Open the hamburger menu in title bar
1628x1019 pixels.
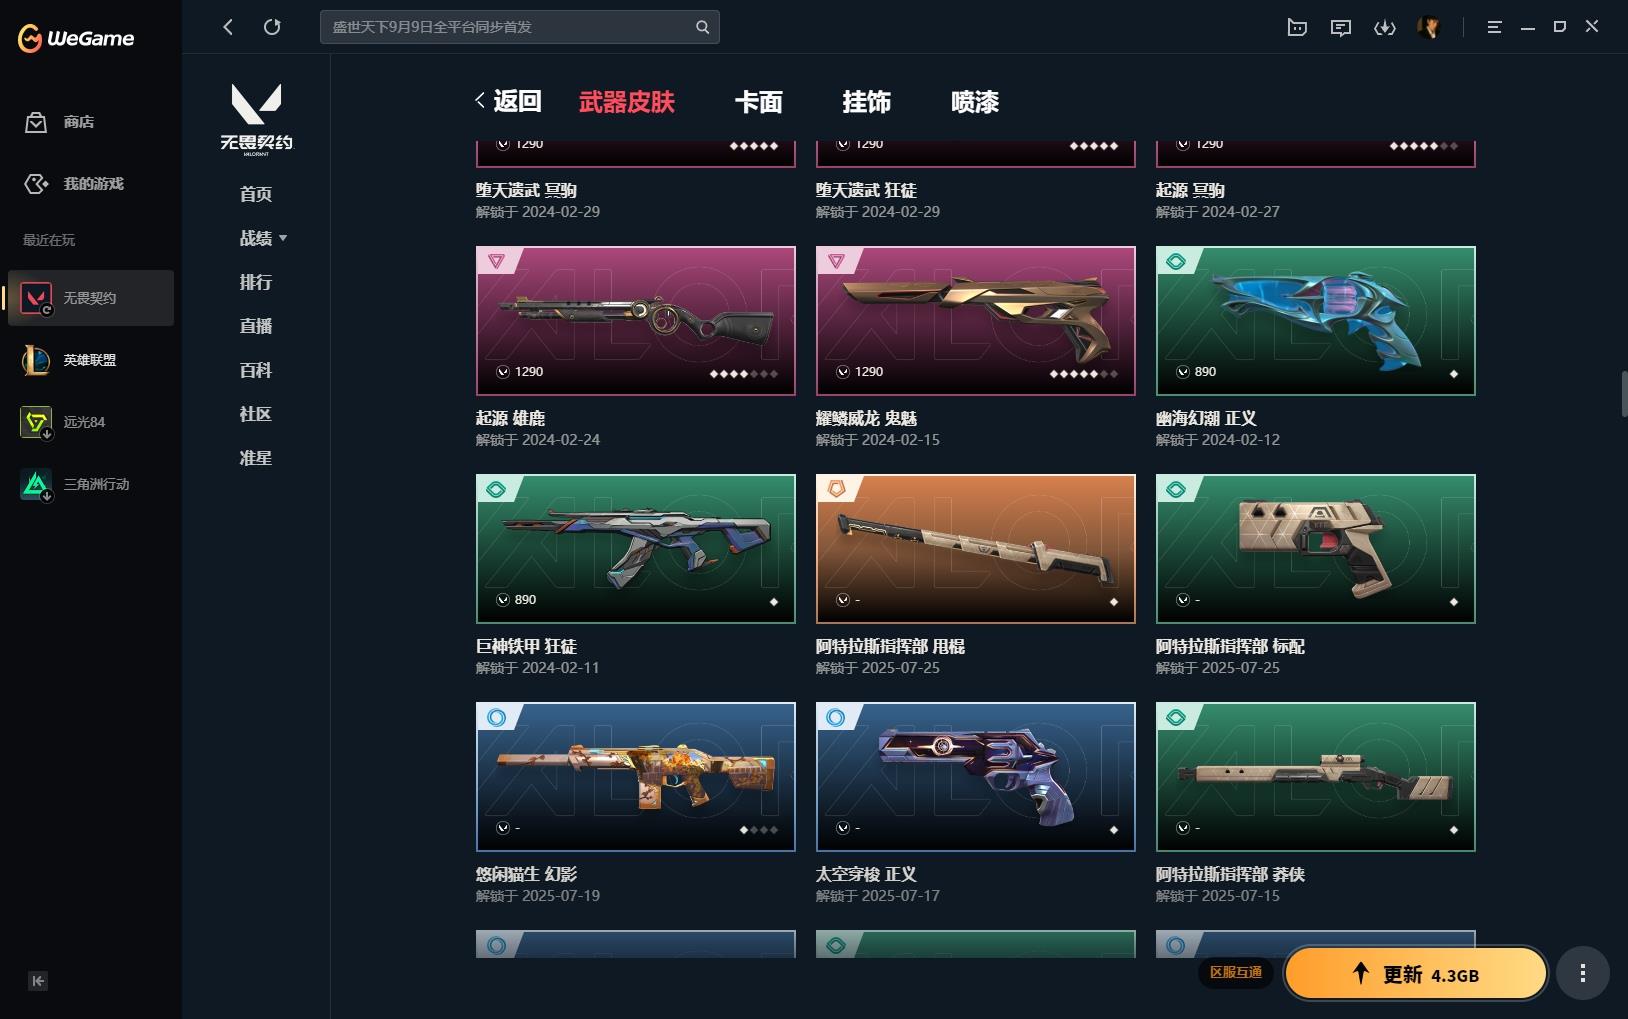coord(1494,28)
